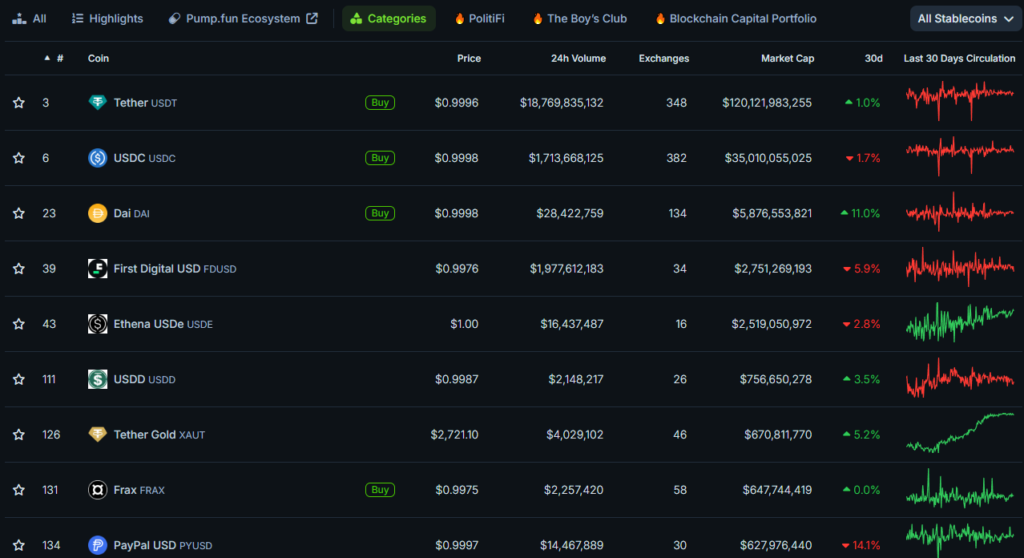
Task: Click the list icon of Highlights tab
Action: pos(77,18)
